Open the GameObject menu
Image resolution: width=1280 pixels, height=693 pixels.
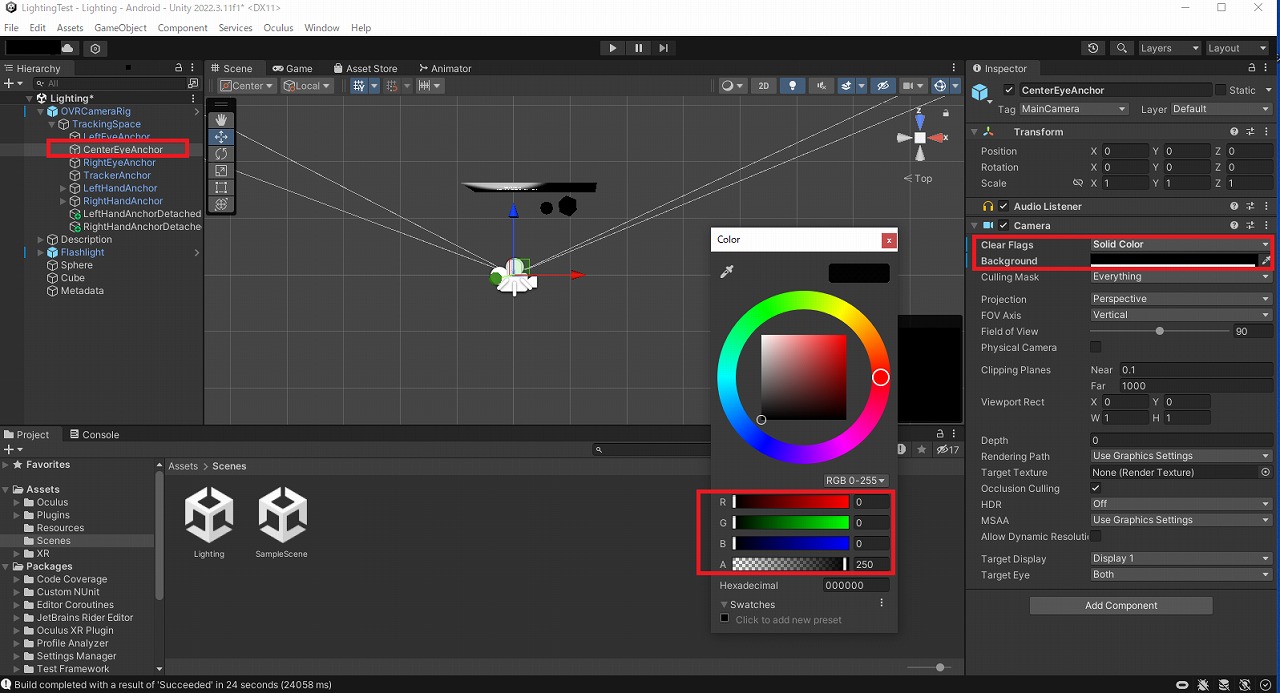[121, 28]
